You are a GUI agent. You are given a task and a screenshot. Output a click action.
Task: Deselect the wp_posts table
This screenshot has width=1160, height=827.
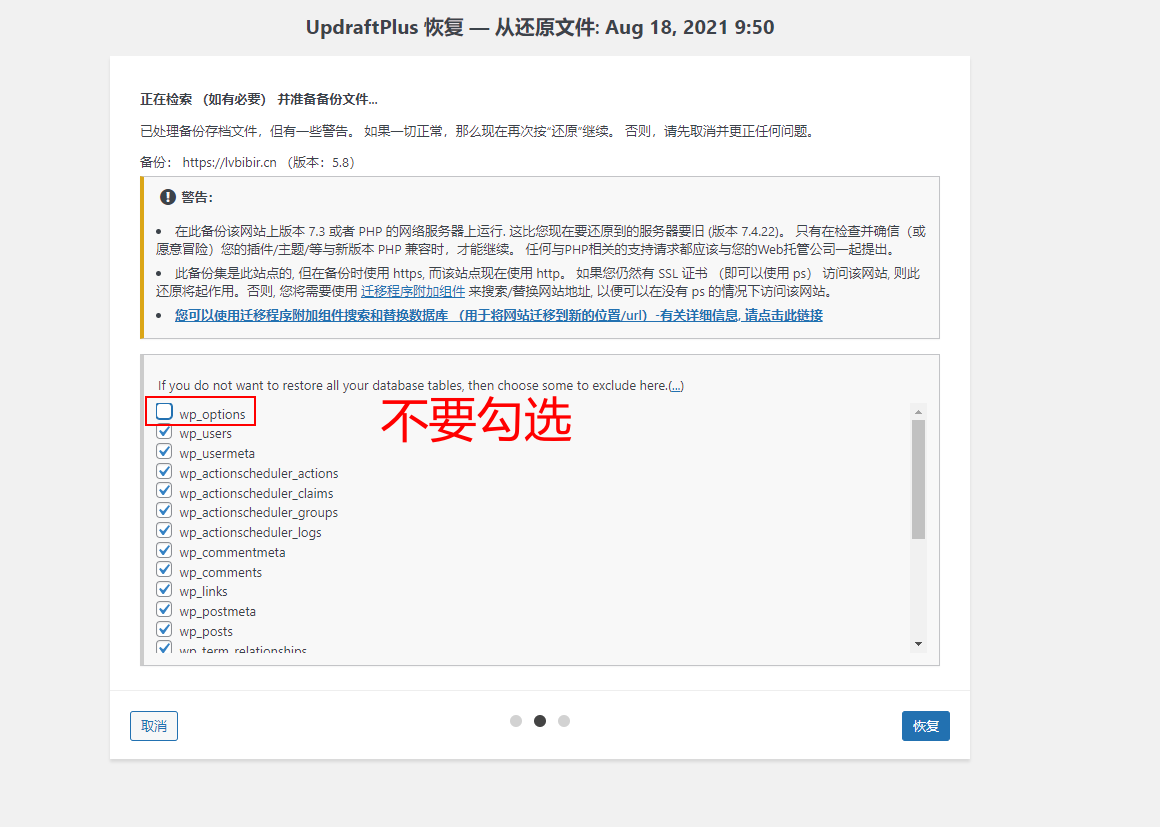(164, 630)
